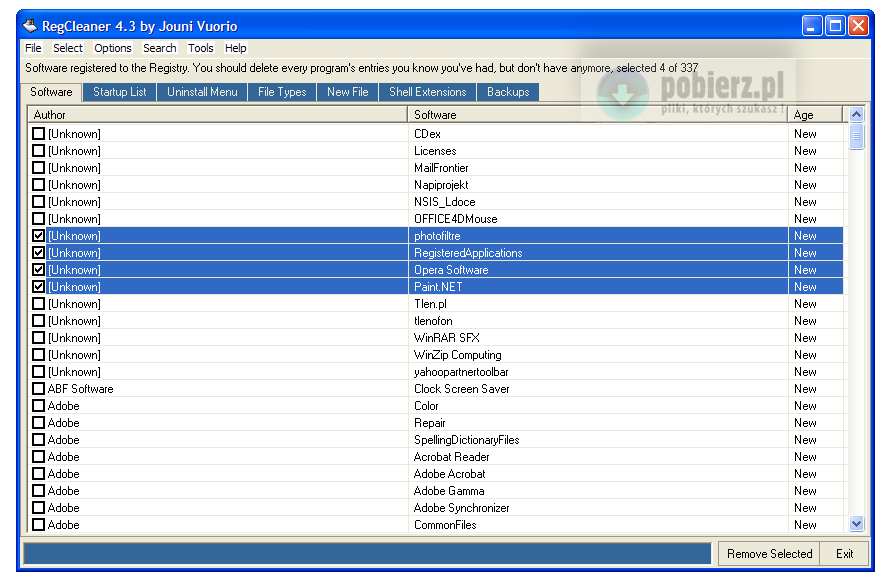Click the Exit button
The height and width of the screenshot is (588, 882).
point(844,554)
